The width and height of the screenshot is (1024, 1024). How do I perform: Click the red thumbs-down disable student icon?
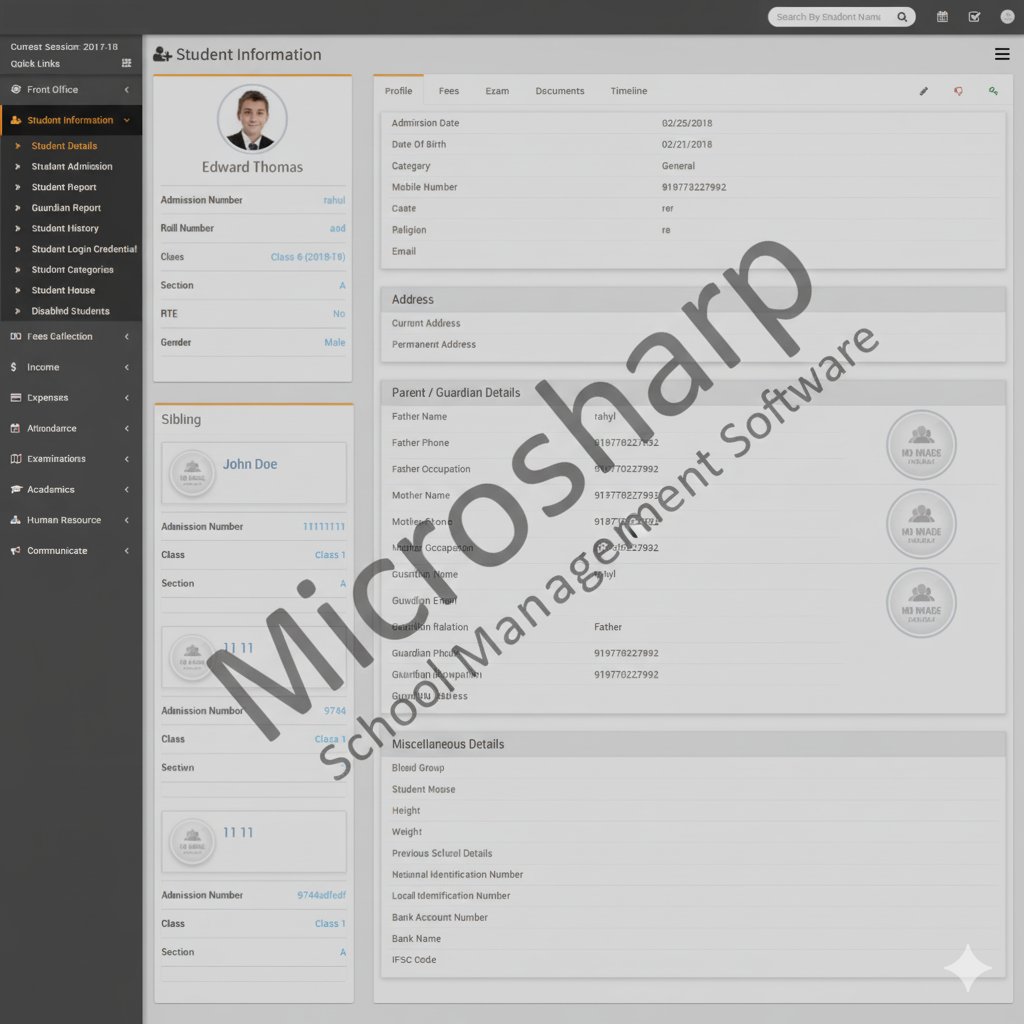pyautogui.click(x=958, y=91)
